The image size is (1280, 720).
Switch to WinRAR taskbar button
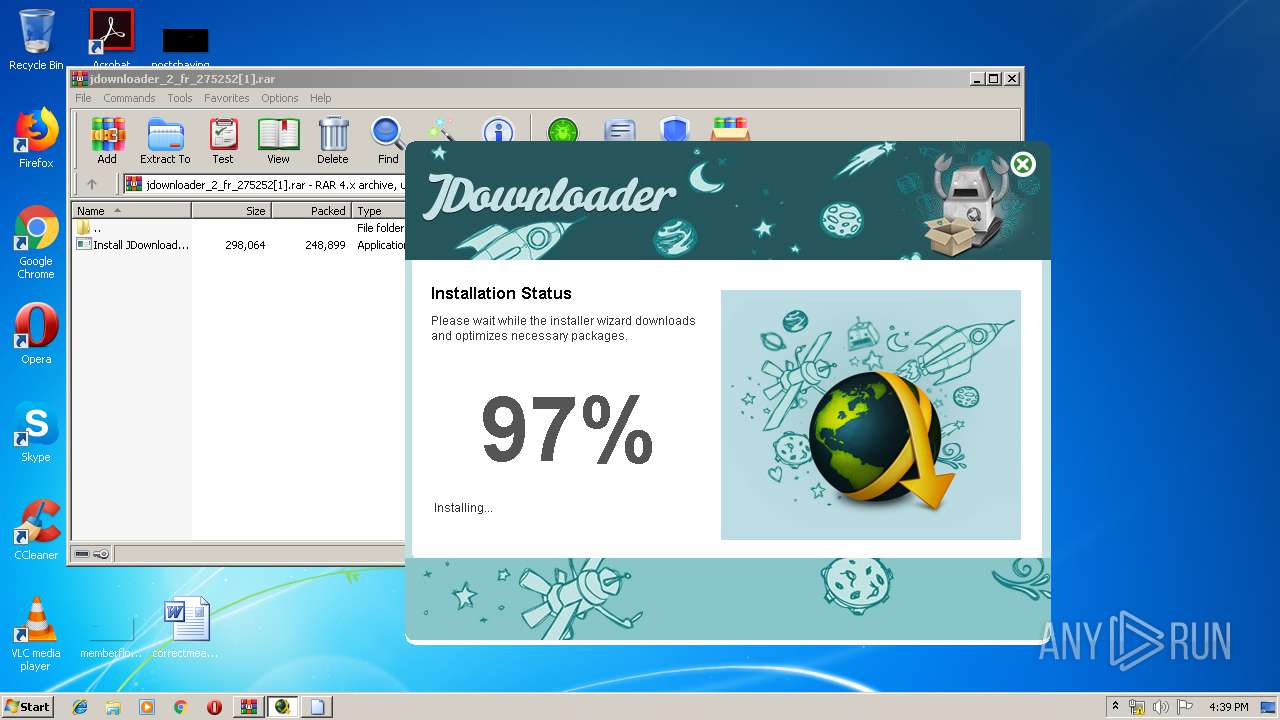(x=249, y=707)
